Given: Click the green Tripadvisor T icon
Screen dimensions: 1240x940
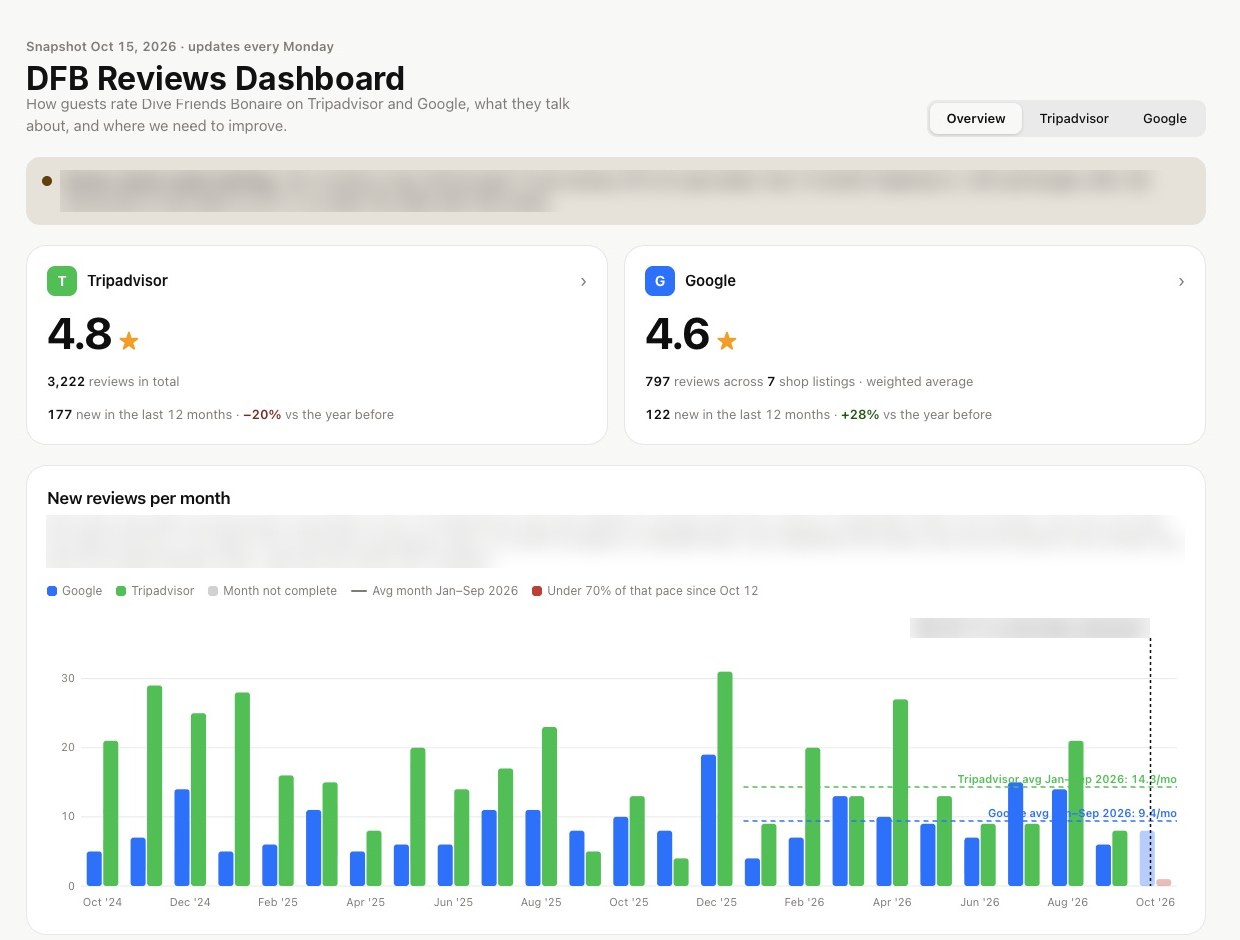Looking at the screenshot, I should coord(62,281).
